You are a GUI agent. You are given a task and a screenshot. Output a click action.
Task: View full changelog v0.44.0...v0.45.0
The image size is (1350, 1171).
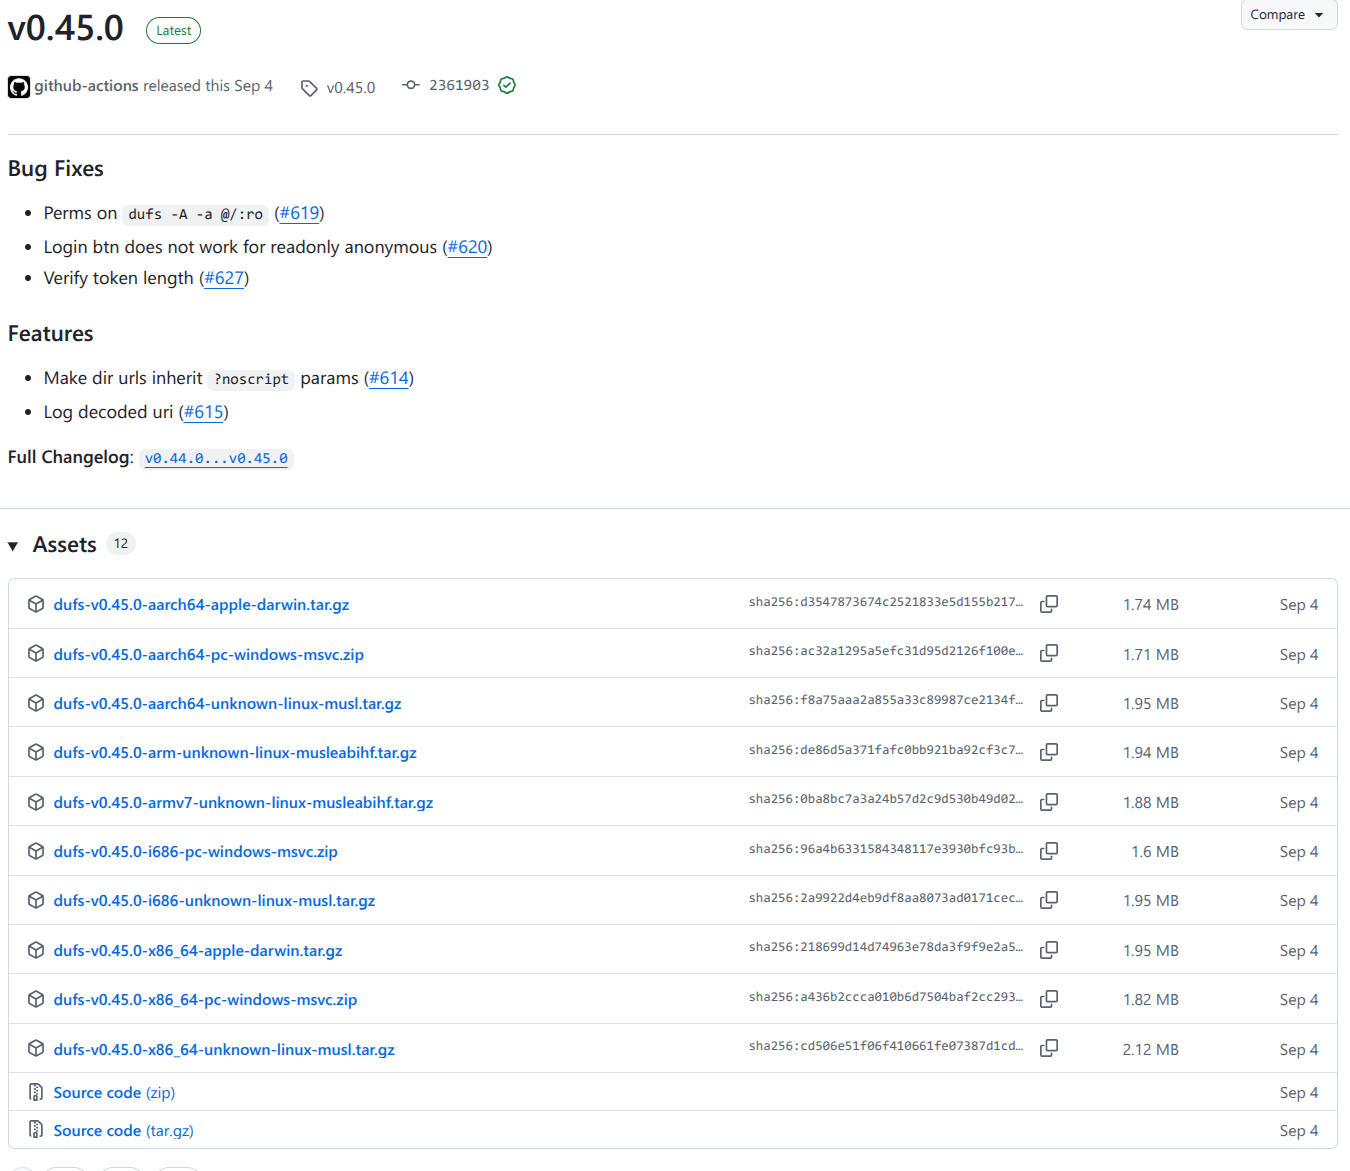[216, 458]
